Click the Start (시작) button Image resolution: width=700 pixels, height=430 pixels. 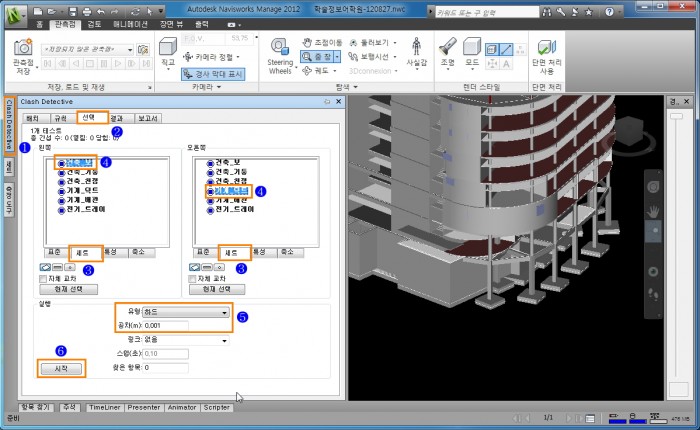pos(61,368)
